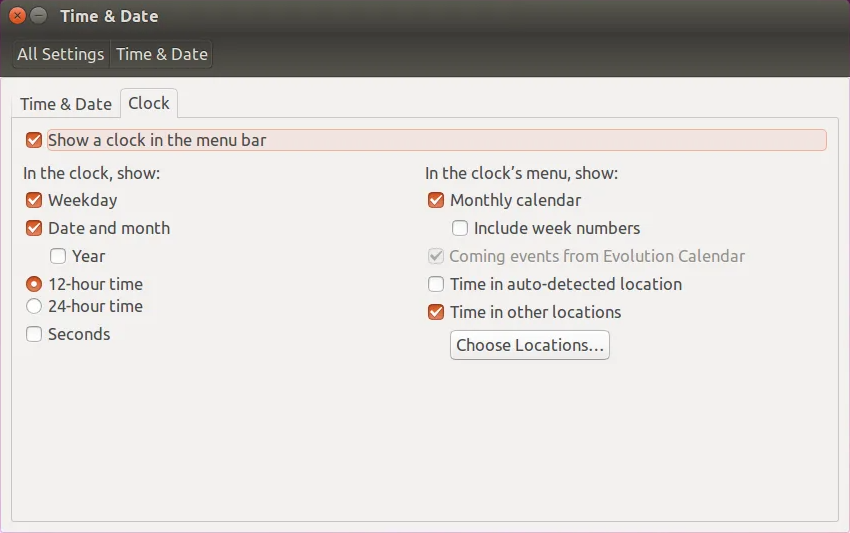Enable Seconds in the clock
The height and width of the screenshot is (533, 850).
pyautogui.click(x=34, y=334)
